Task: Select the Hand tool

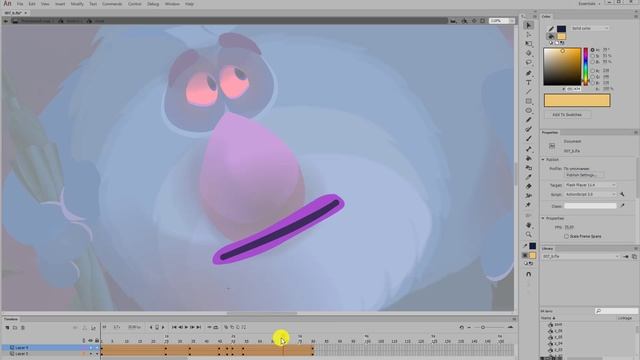Action: 529,225
